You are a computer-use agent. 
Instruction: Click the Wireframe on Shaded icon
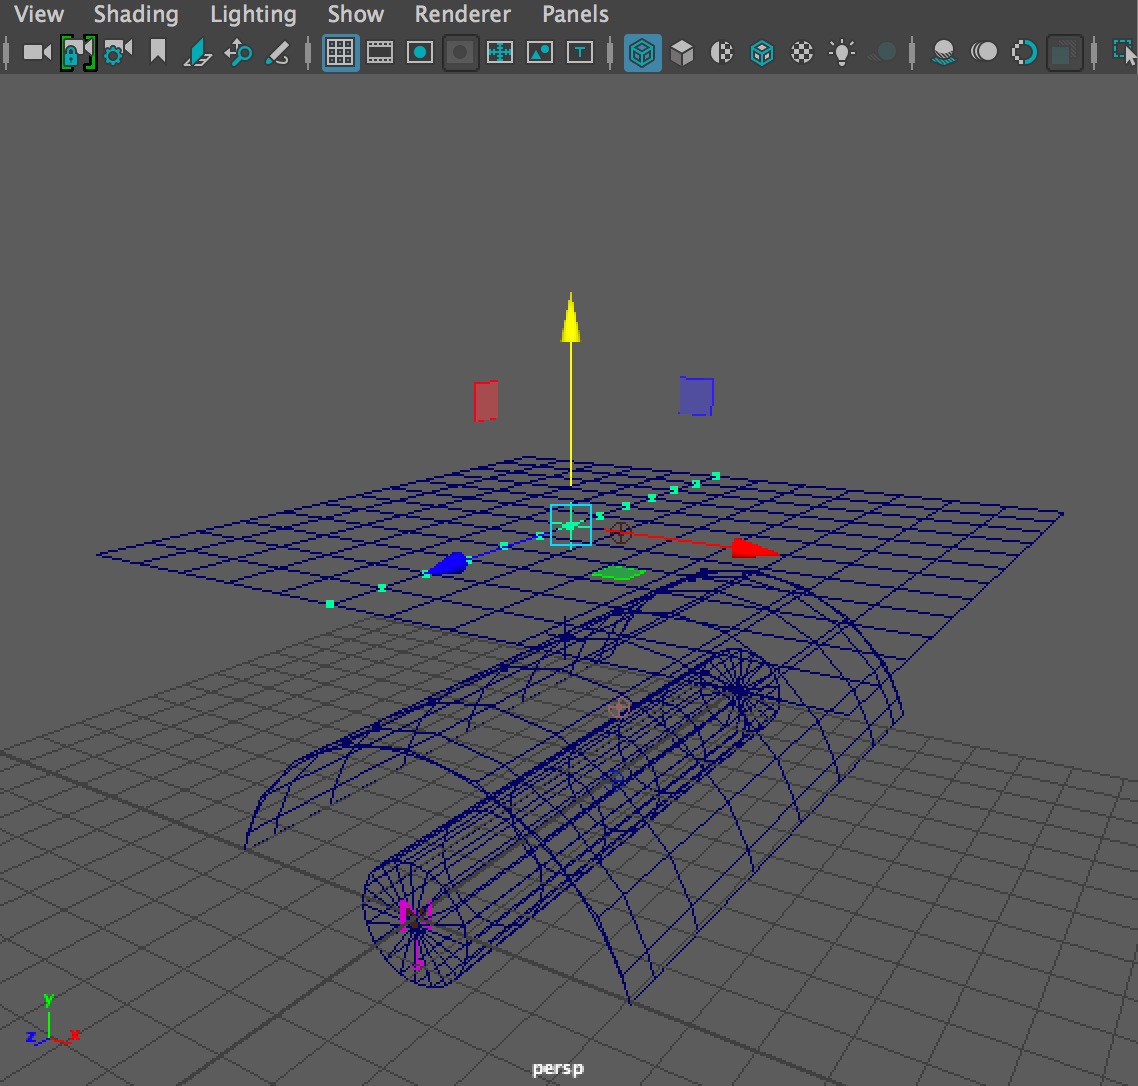[x=761, y=52]
